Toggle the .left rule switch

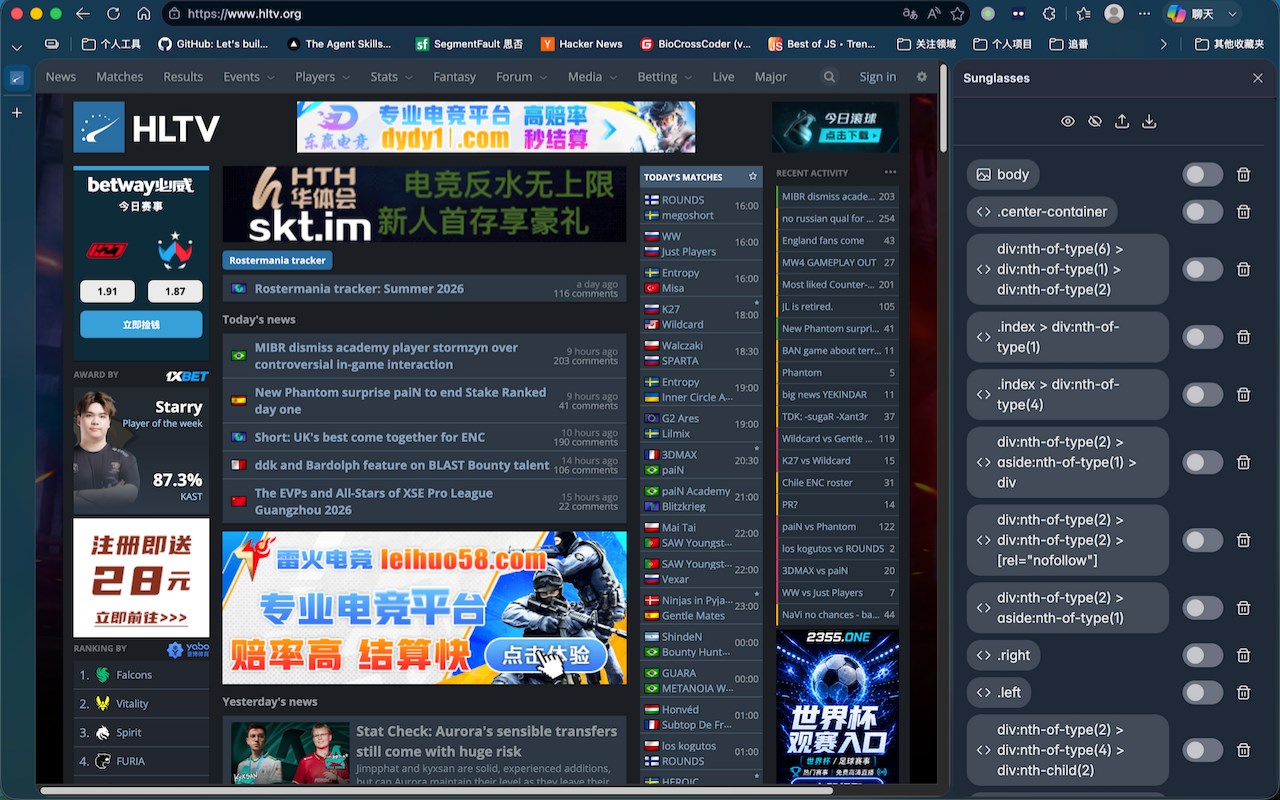click(x=1202, y=693)
